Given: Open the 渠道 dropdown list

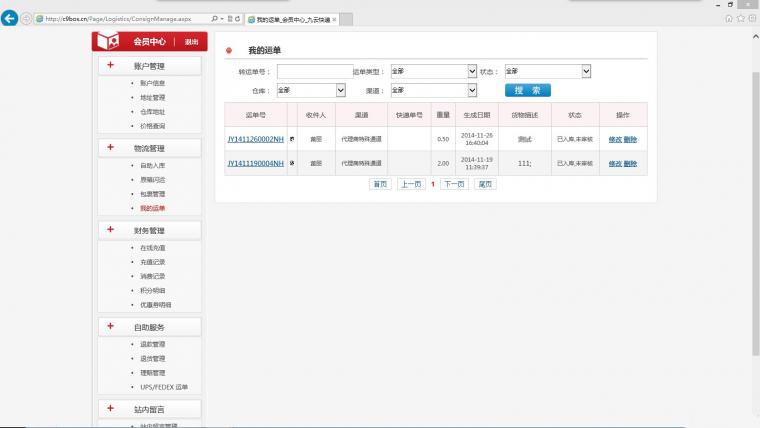Looking at the screenshot, I should 434,90.
